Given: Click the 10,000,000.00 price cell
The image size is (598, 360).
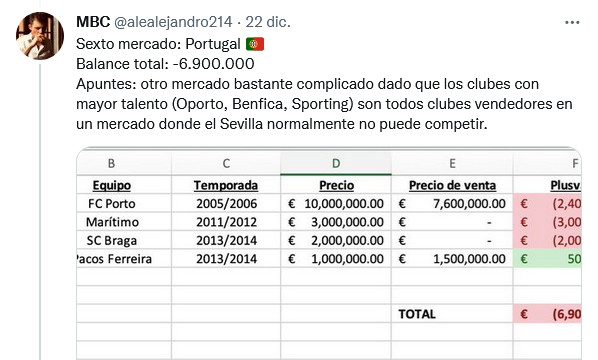Looking at the screenshot, I should tap(336, 204).
